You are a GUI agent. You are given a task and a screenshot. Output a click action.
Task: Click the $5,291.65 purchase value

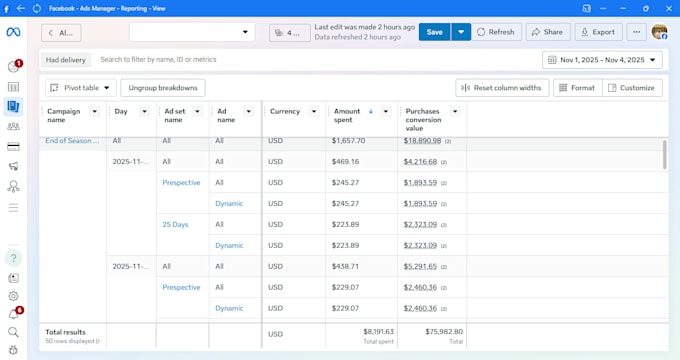pos(420,266)
